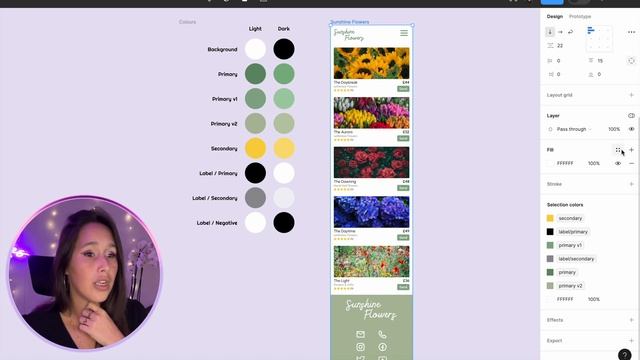Screen dimensions: 640x360
Task: Open hamburger menu in flower app mockup
Action: [404, 33]
